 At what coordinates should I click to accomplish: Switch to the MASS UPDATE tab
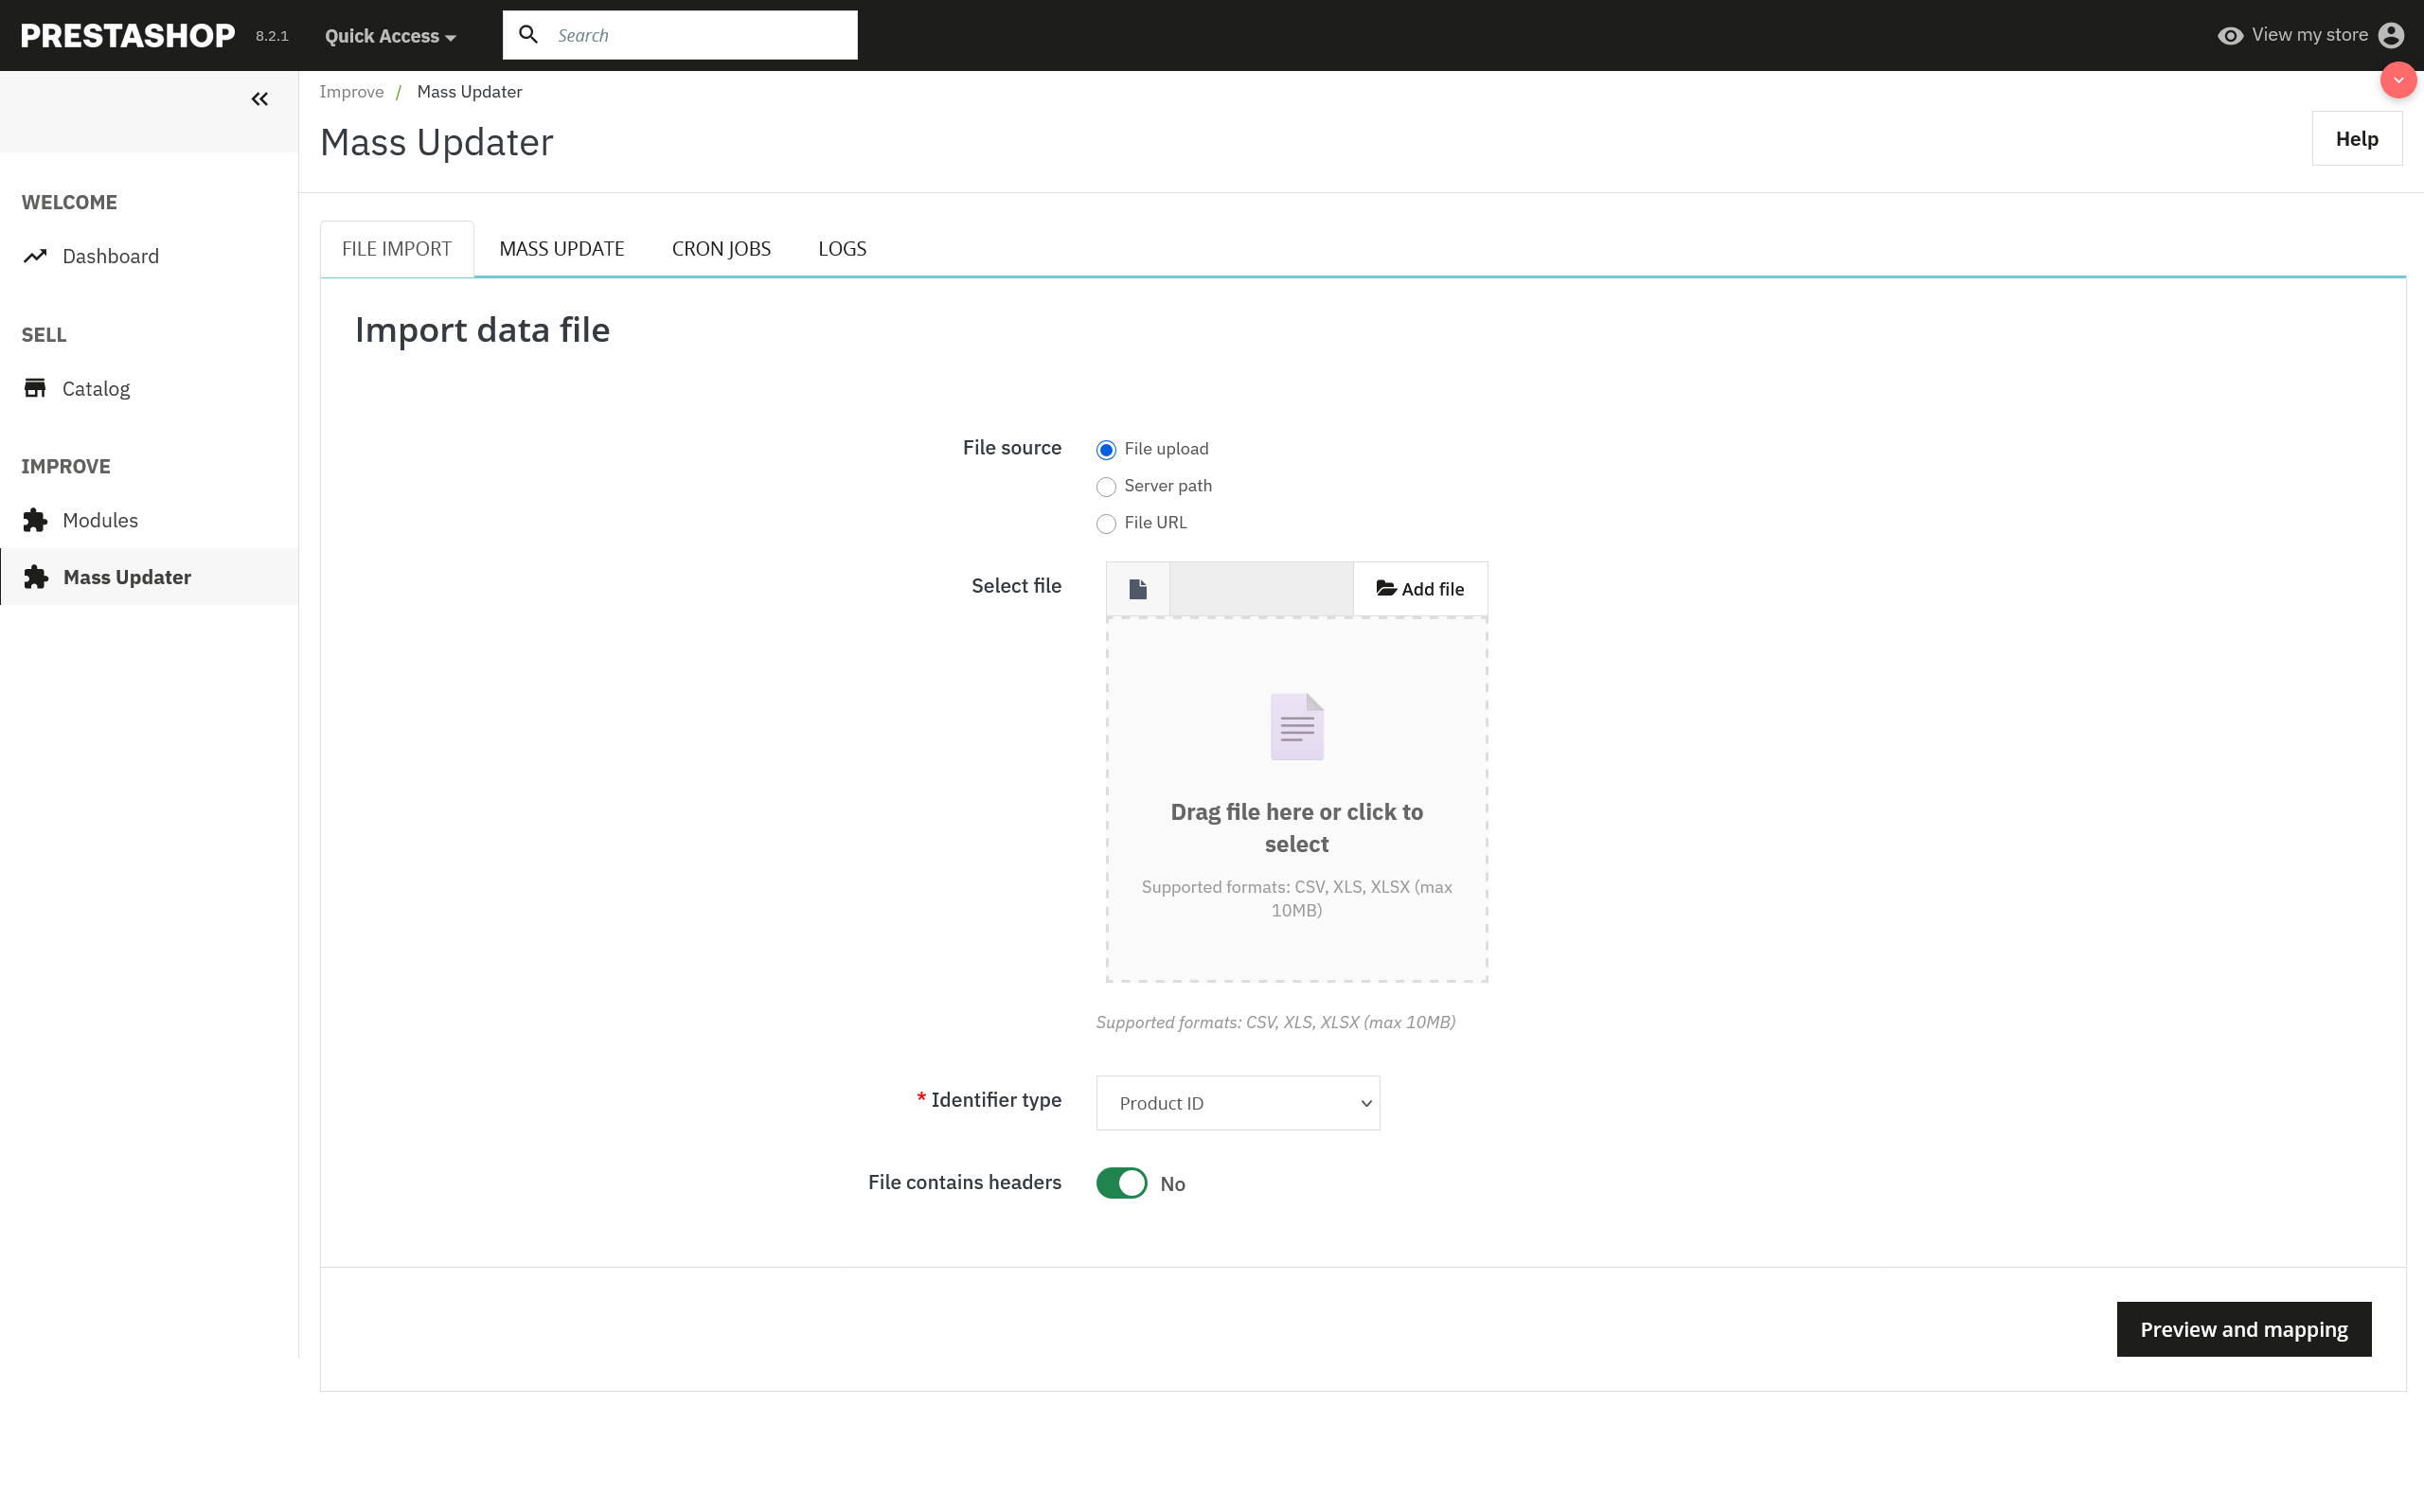562,248
